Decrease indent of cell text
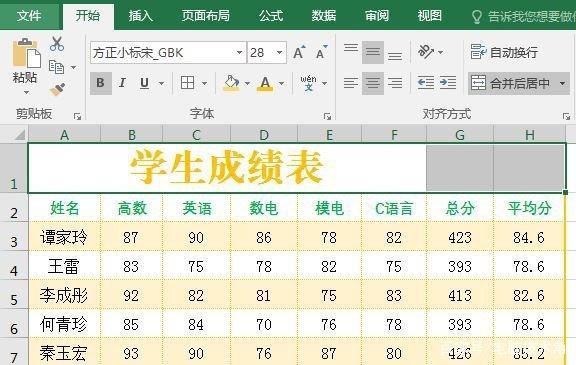 point(426,83)
